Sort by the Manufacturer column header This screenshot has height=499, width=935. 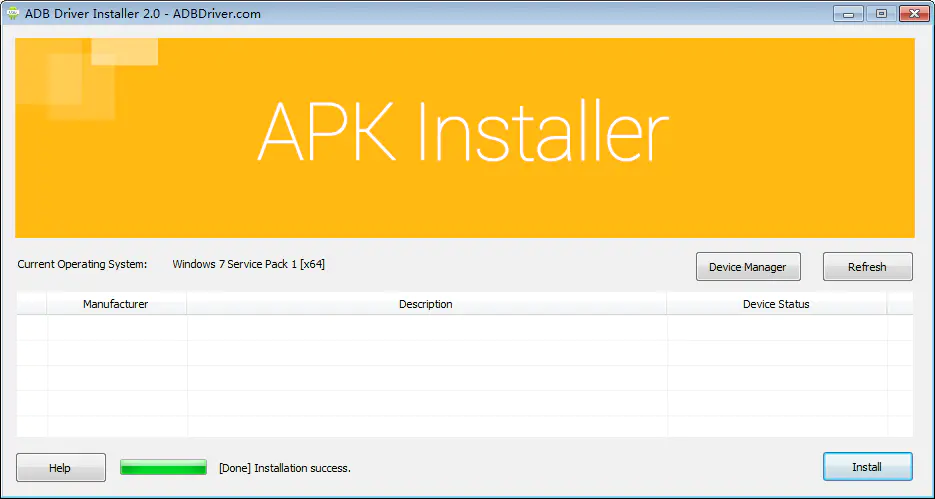(x=116, y=304)
